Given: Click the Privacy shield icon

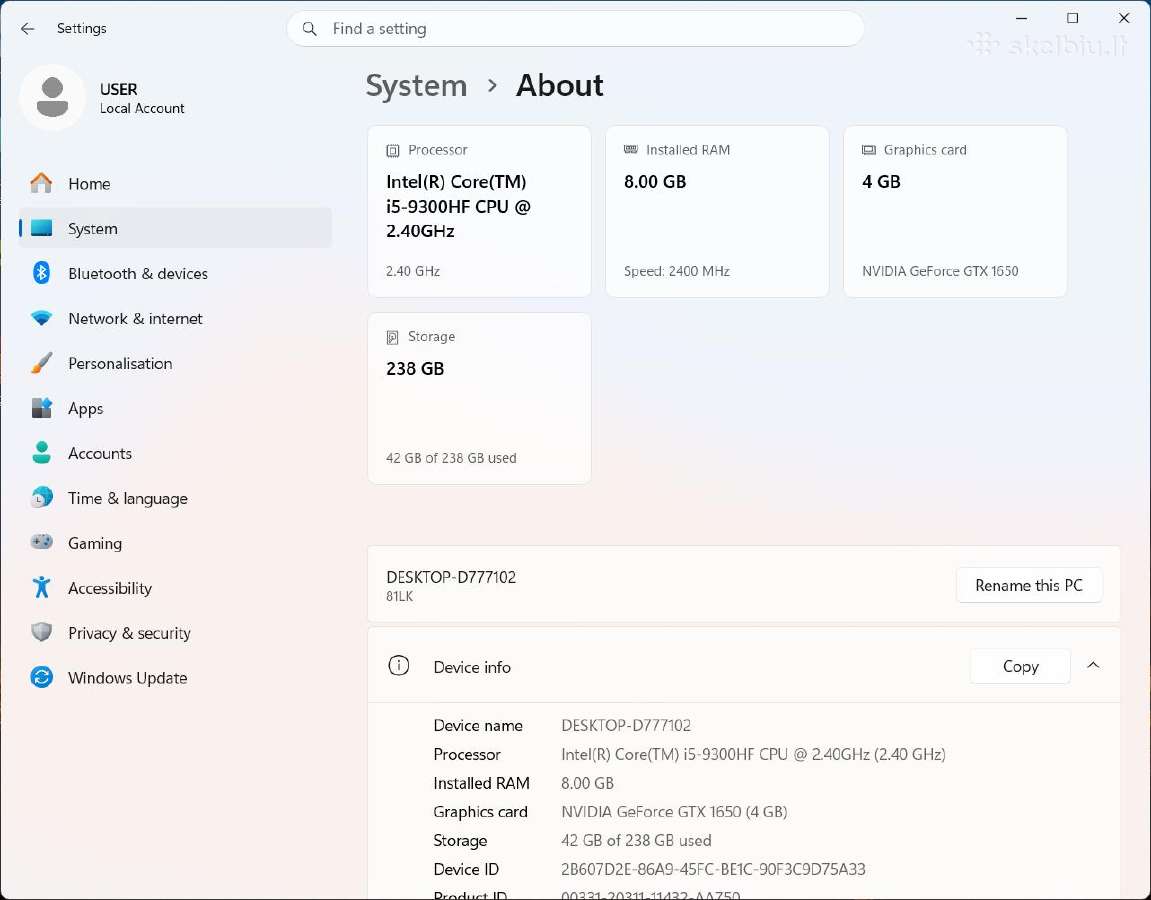Looking at the screenshot, I should pos(41,632).
